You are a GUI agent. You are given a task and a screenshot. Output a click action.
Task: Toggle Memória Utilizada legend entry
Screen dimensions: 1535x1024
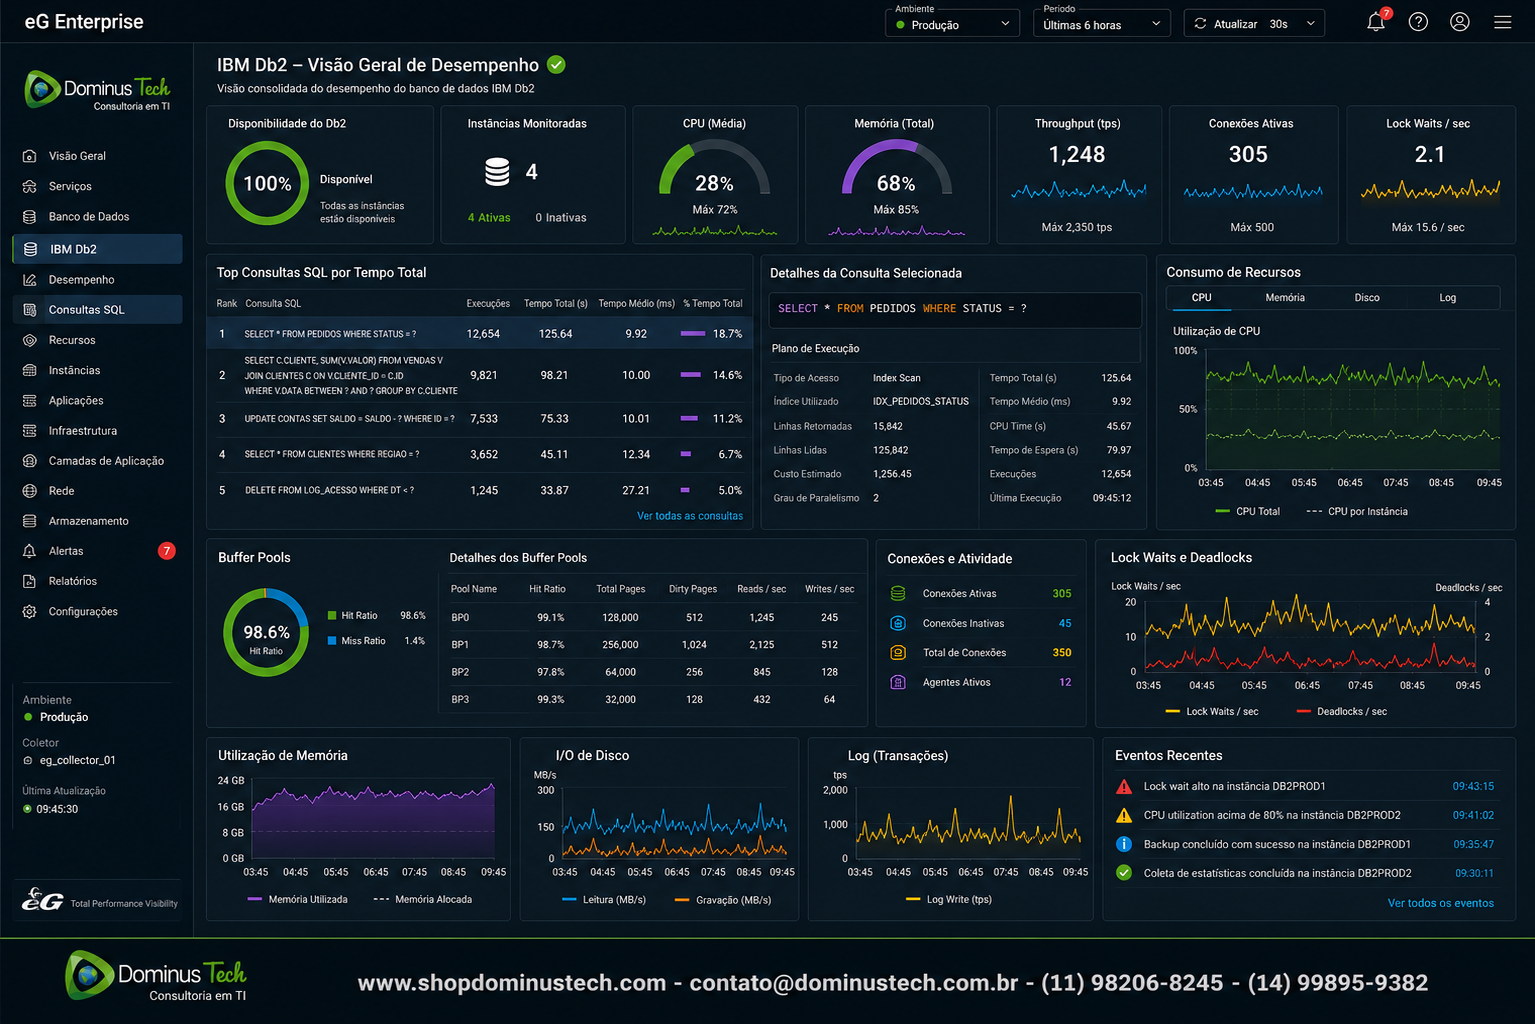[297, 900]
